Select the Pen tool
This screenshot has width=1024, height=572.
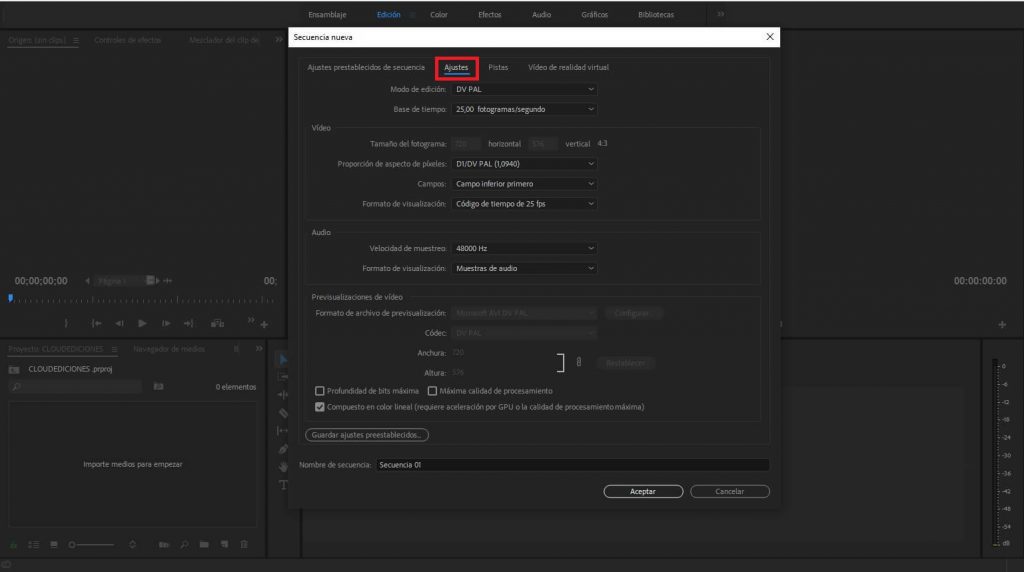(x=283, y=449)
